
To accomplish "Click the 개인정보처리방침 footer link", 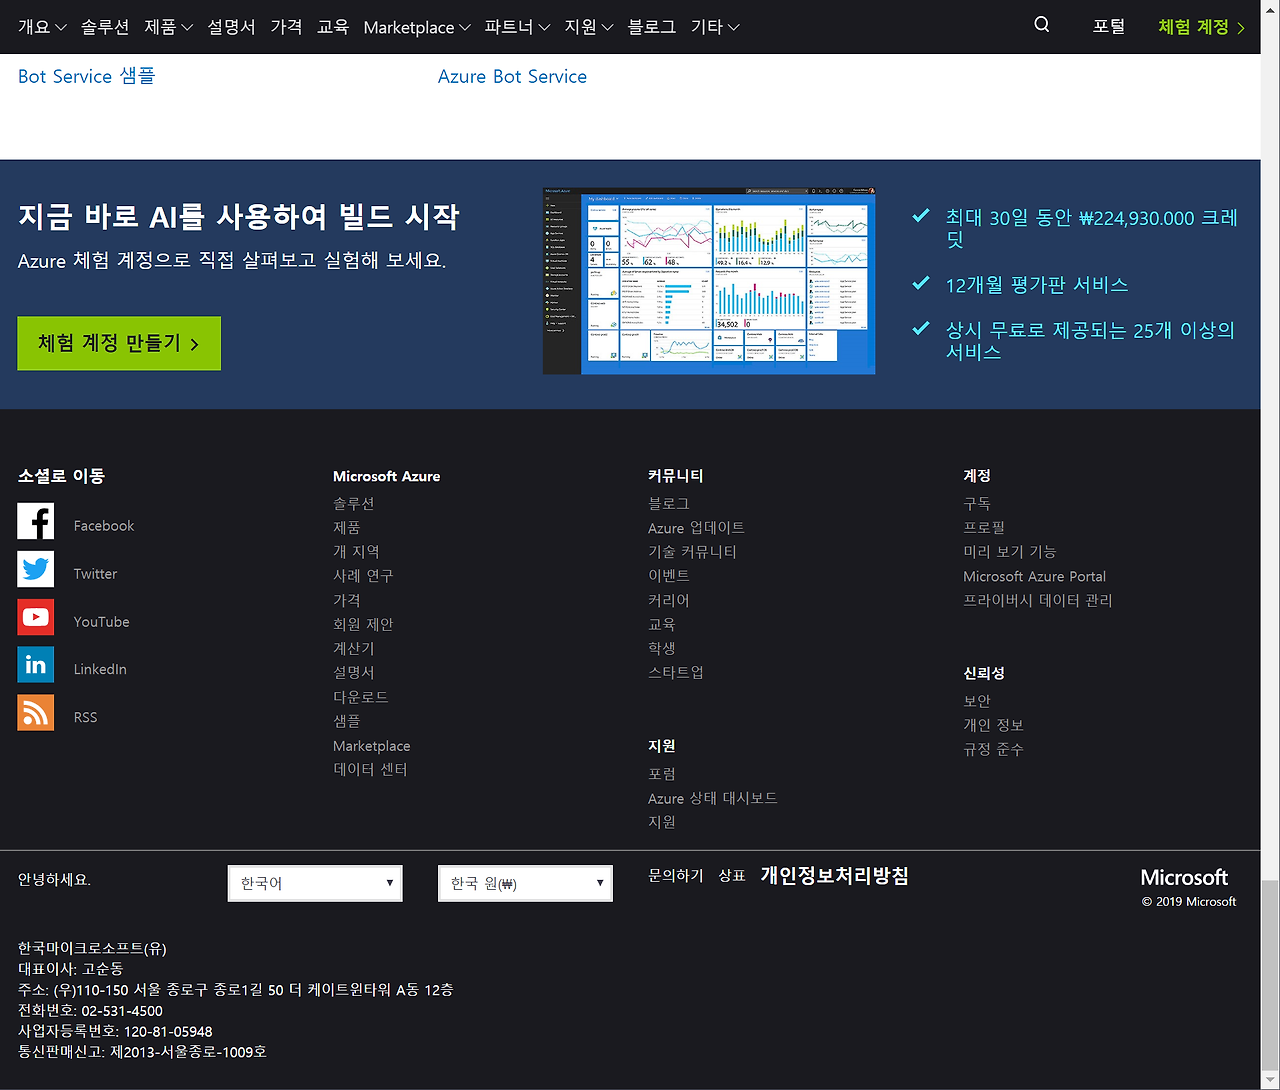I will coord(834,876).
